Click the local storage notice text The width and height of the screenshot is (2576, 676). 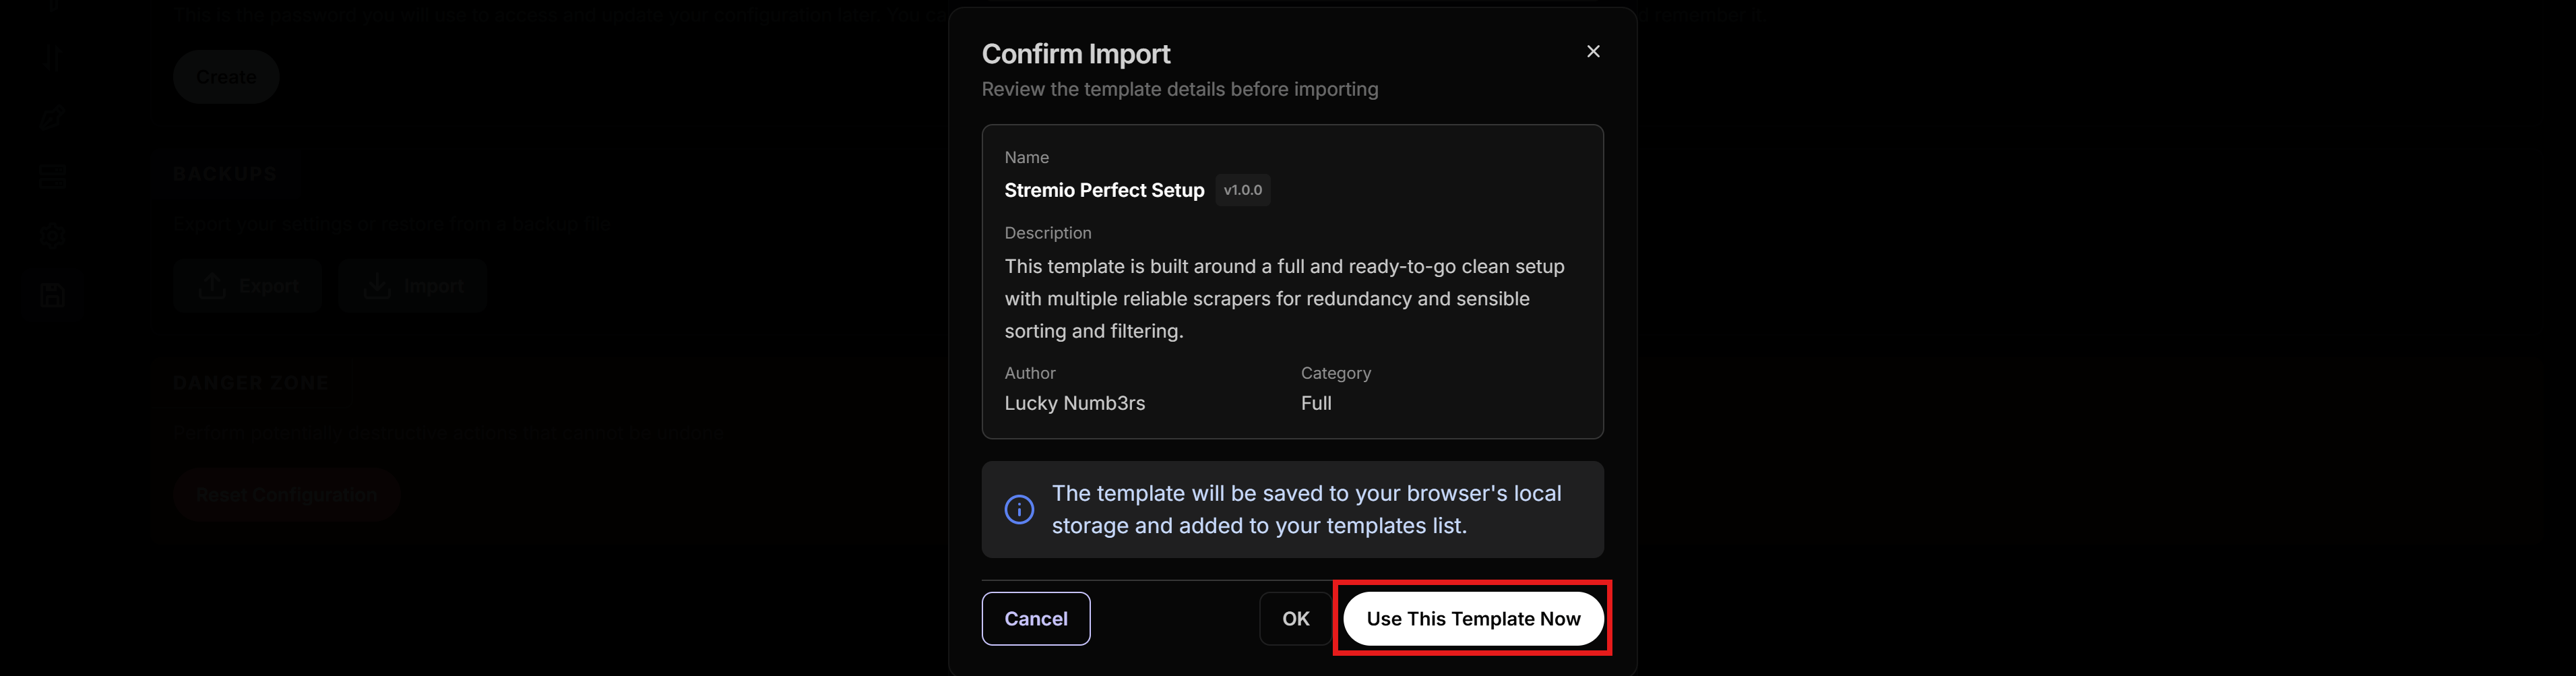click(x=1306, y=509)
